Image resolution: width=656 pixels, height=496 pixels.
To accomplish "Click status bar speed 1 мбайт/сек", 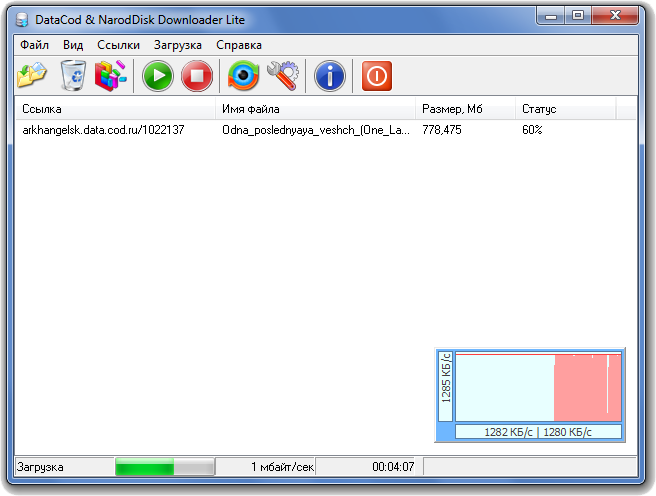I will [282, 467].
